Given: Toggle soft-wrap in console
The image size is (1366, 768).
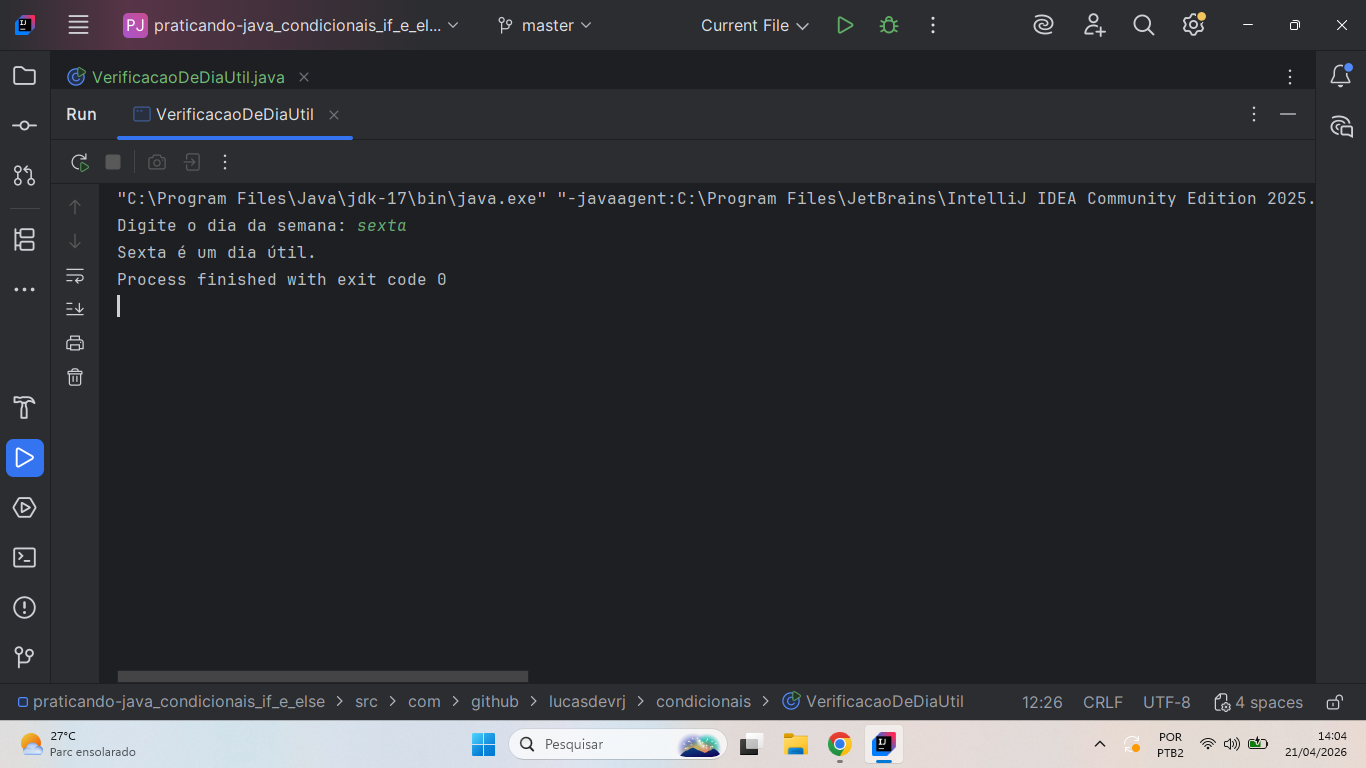Looking at the screenshot, I should (75, 275).
